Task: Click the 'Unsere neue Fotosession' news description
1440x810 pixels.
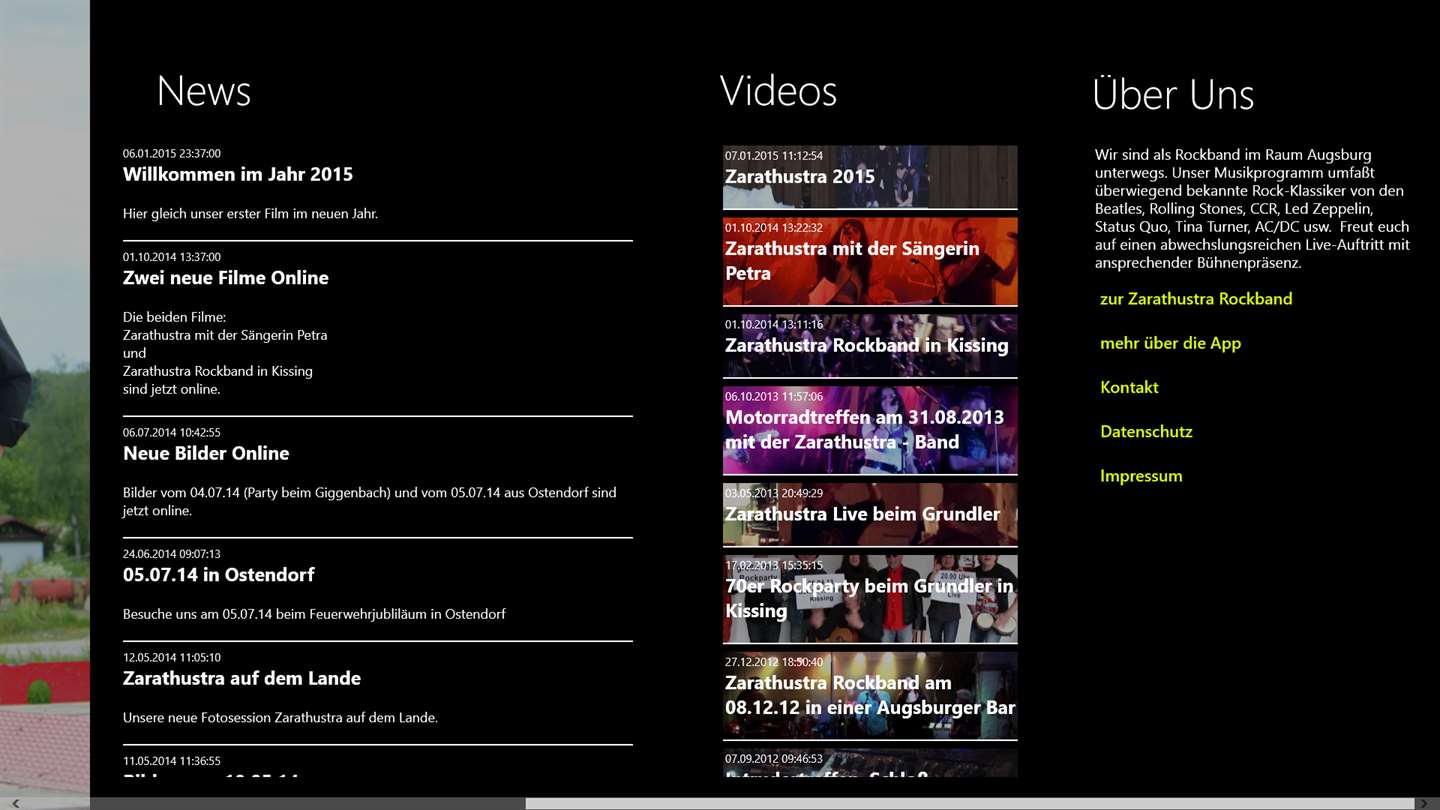Action: tap(280, 717)
